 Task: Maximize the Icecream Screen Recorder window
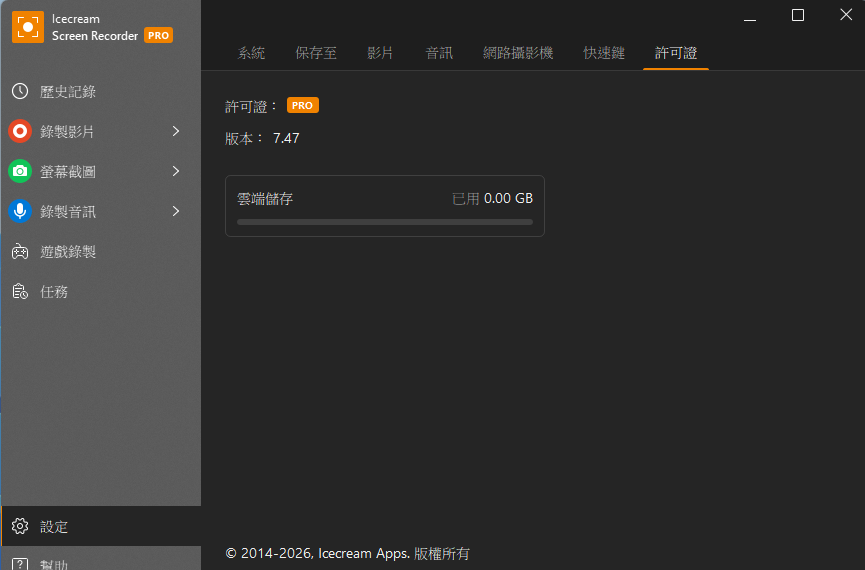click(798, 15)
